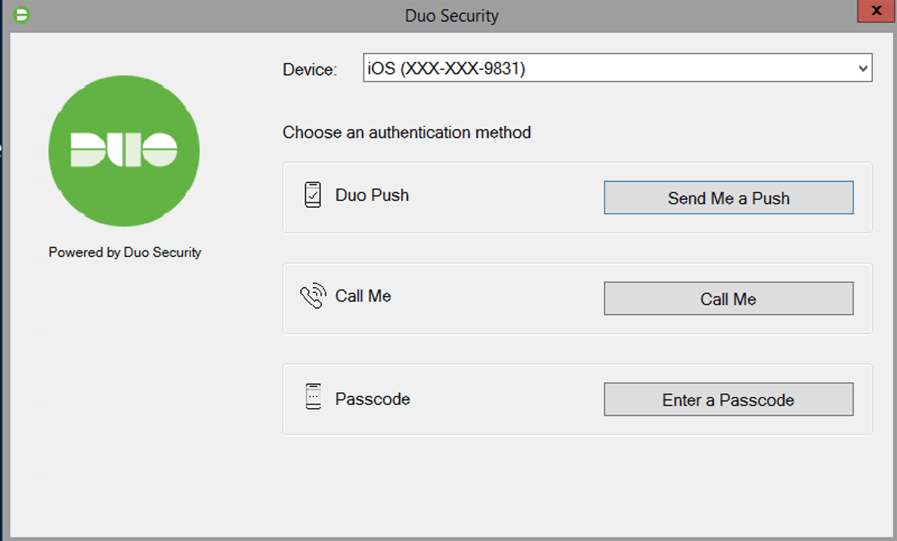Click the Device dropdown chevron arrow
Image resolution: width=897 pixels, height=541 pixels.
coord(863,69)
